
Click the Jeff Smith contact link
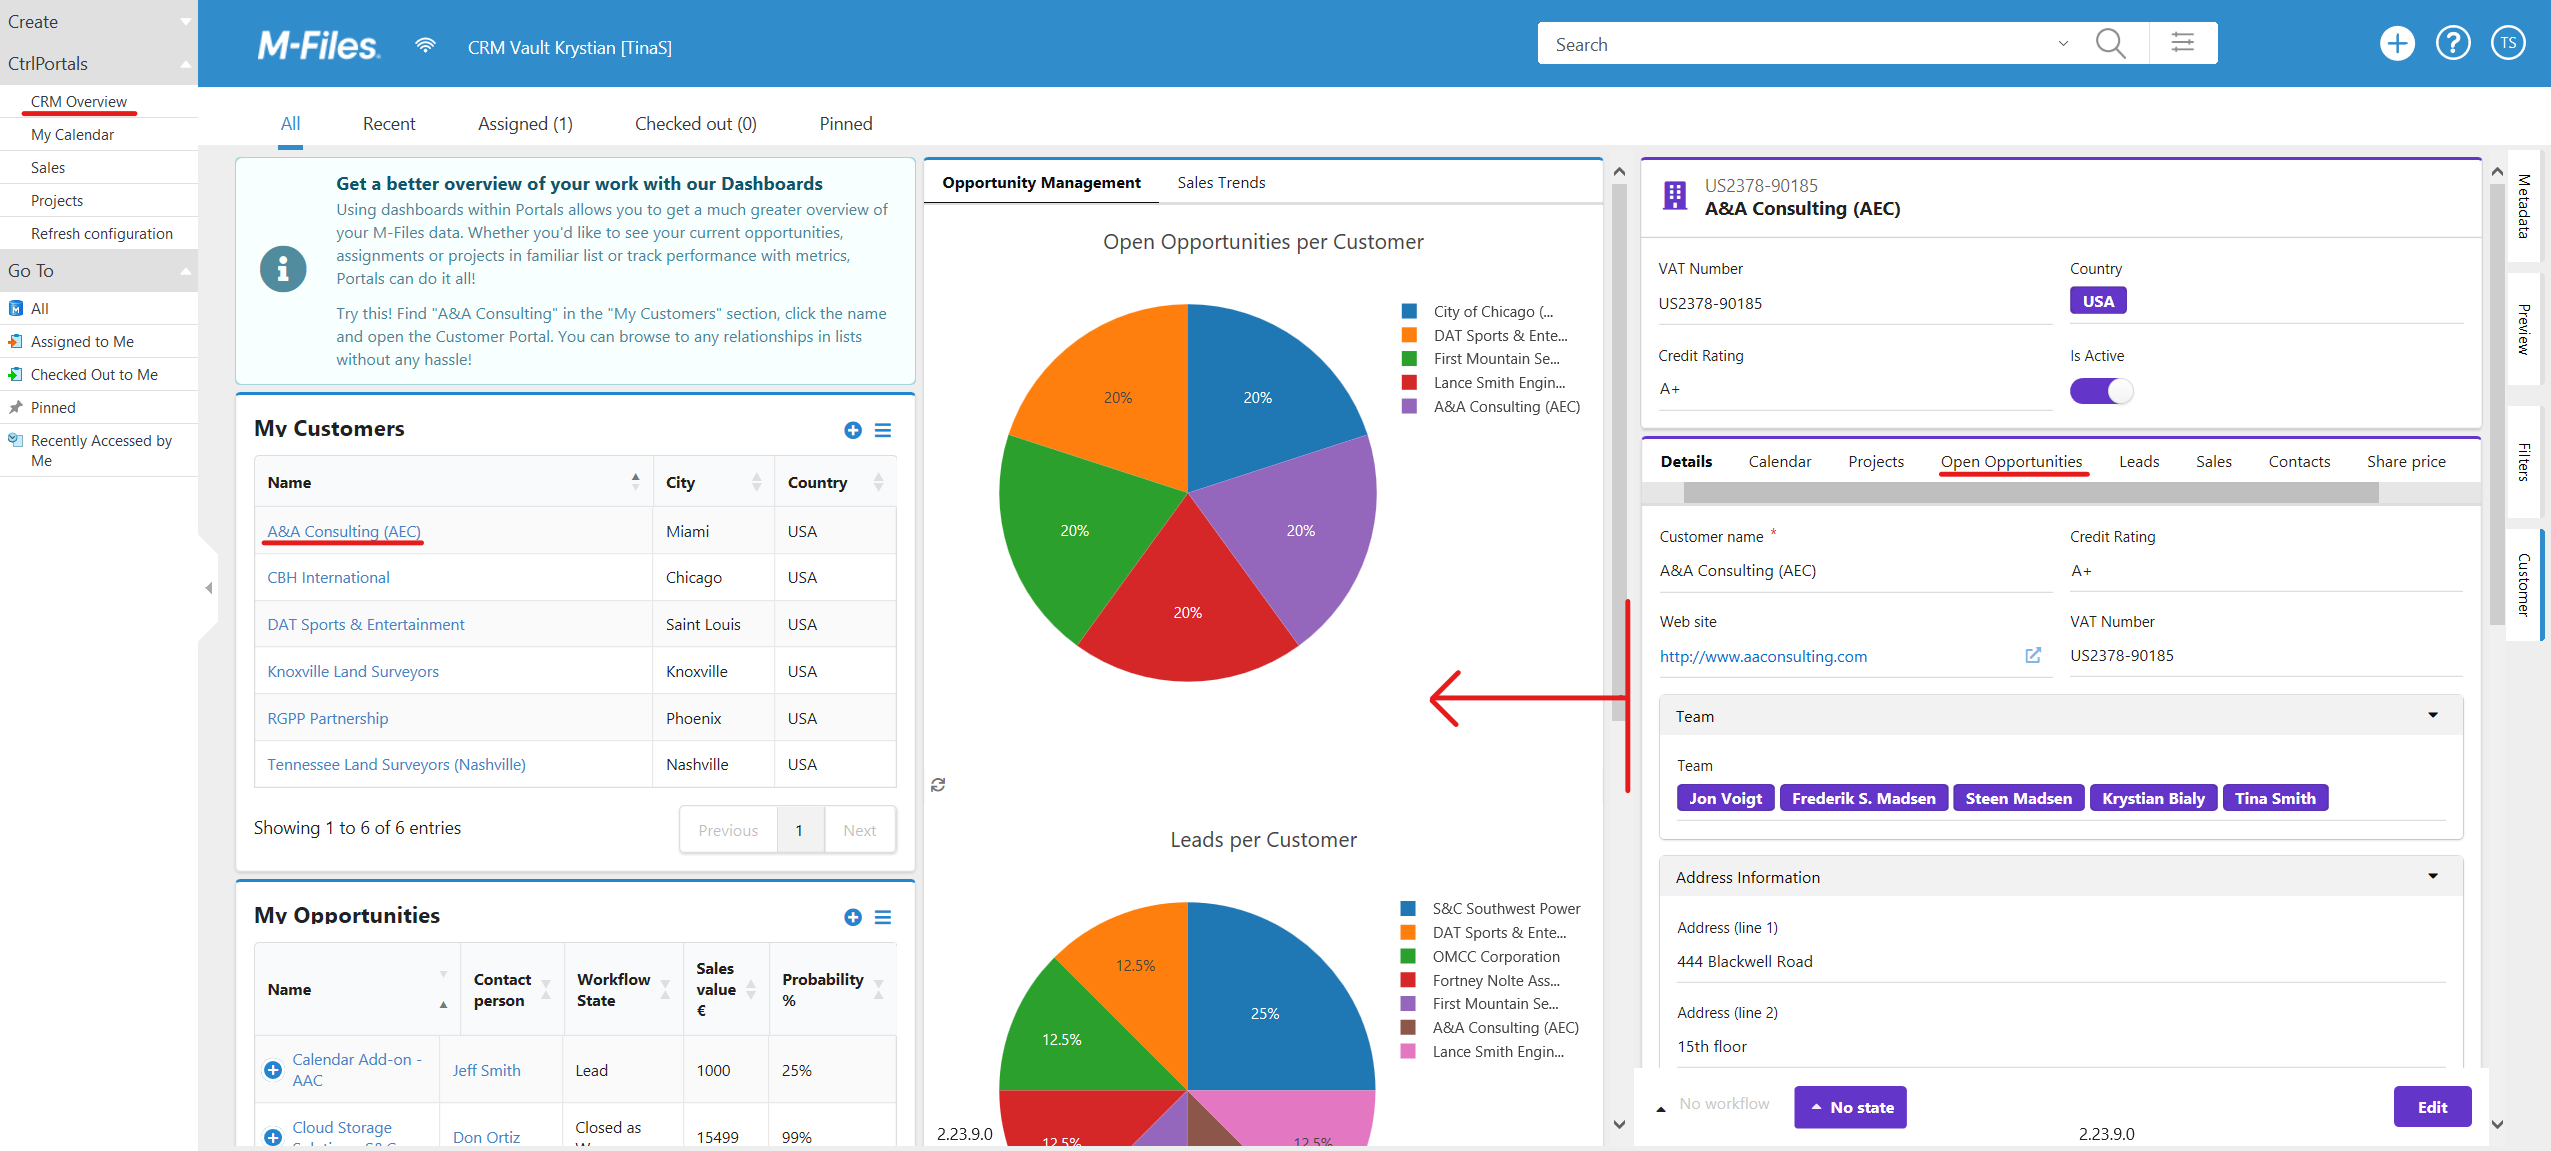pyautogui.click(x=486, y=1070)
